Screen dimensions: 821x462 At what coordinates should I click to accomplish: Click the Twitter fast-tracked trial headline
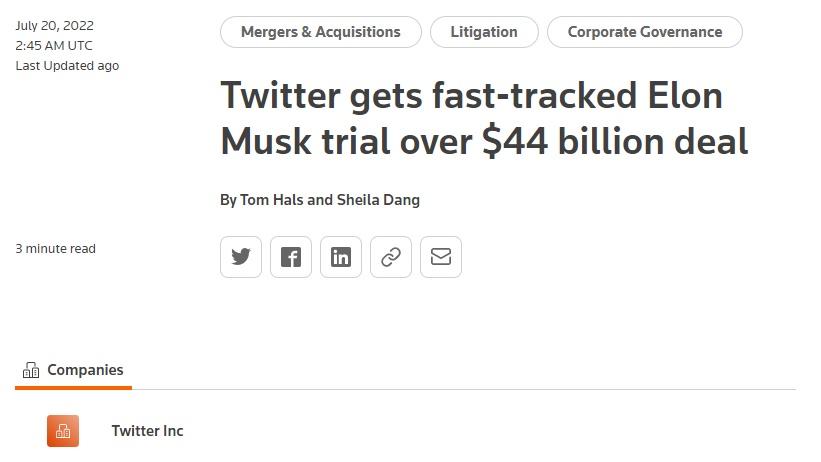[x=471, y=96]
